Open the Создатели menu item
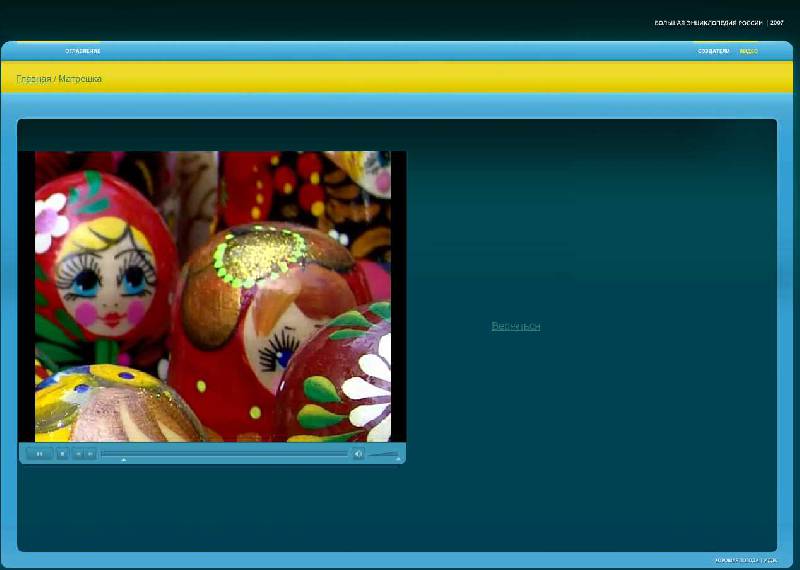This screenshot has height=570, width=800. [713, 51]
